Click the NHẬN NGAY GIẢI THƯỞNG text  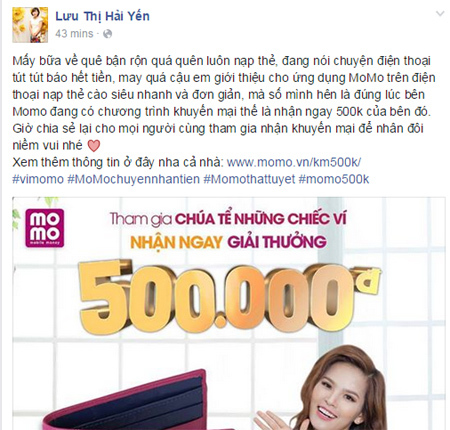coord(228,242)
